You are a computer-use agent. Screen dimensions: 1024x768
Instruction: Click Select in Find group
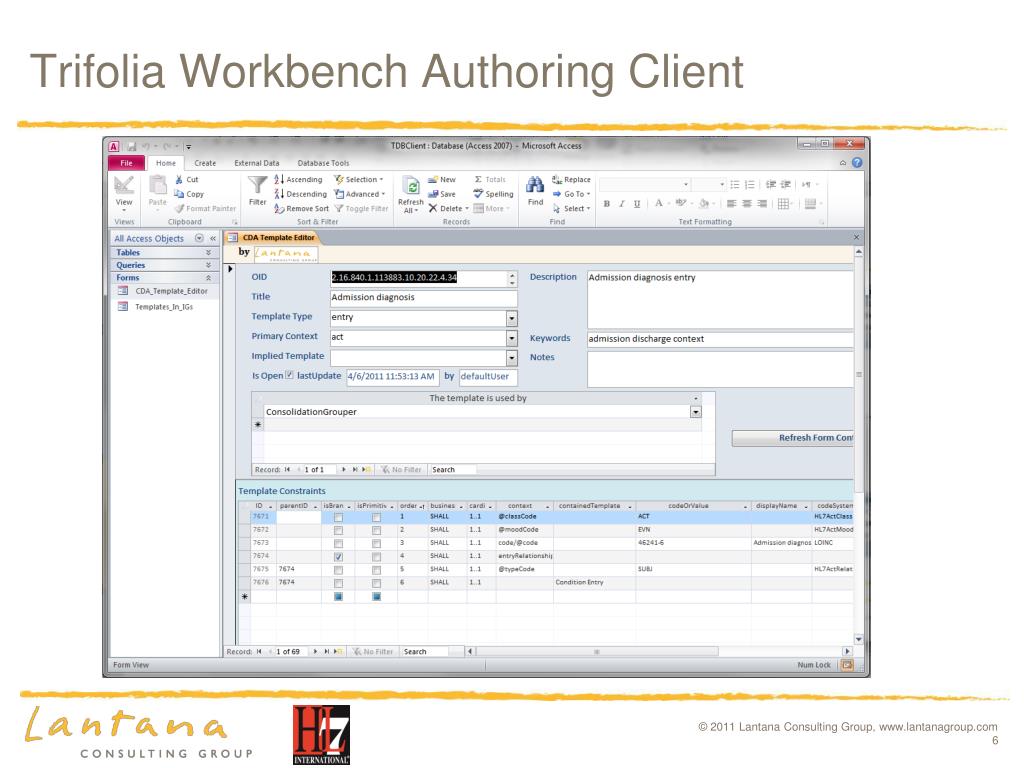coord(571,208)
